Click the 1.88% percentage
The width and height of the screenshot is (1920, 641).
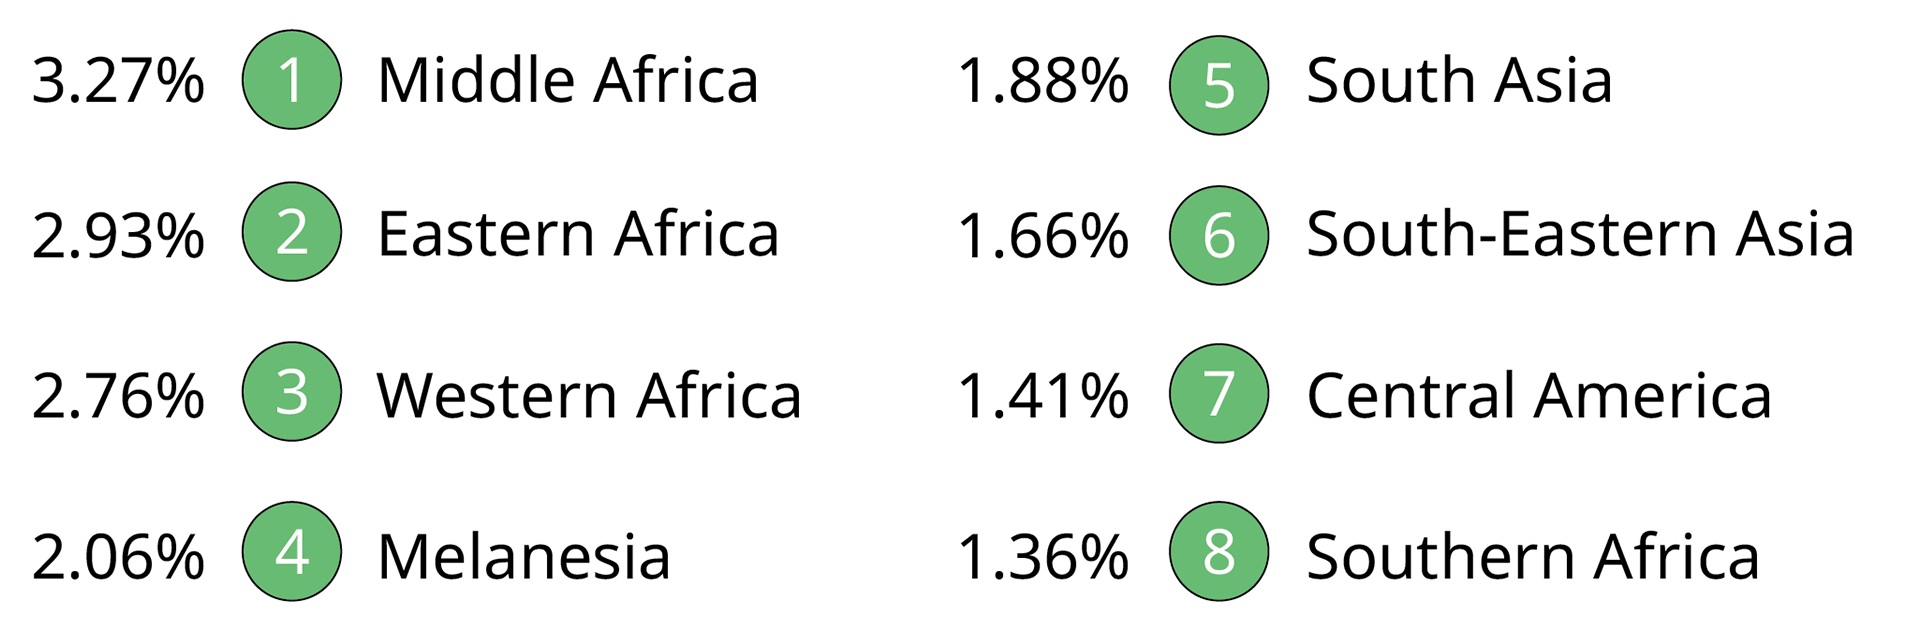tap(1043, 81)
